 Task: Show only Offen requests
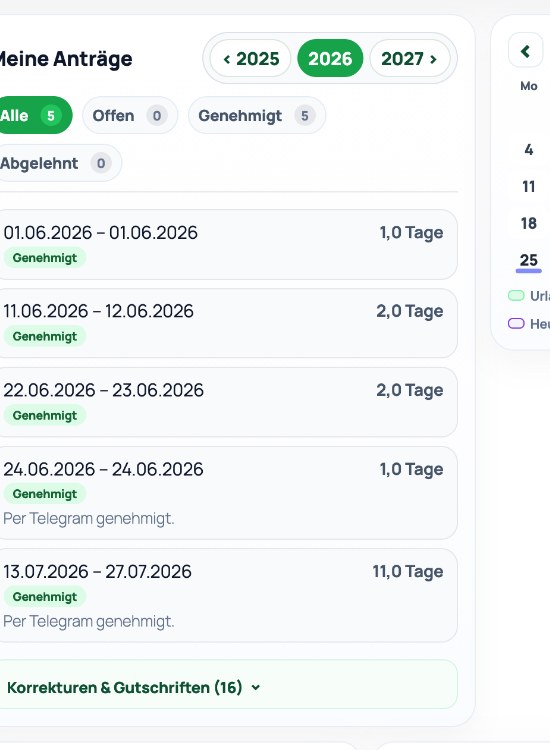(x=130, y=115)
